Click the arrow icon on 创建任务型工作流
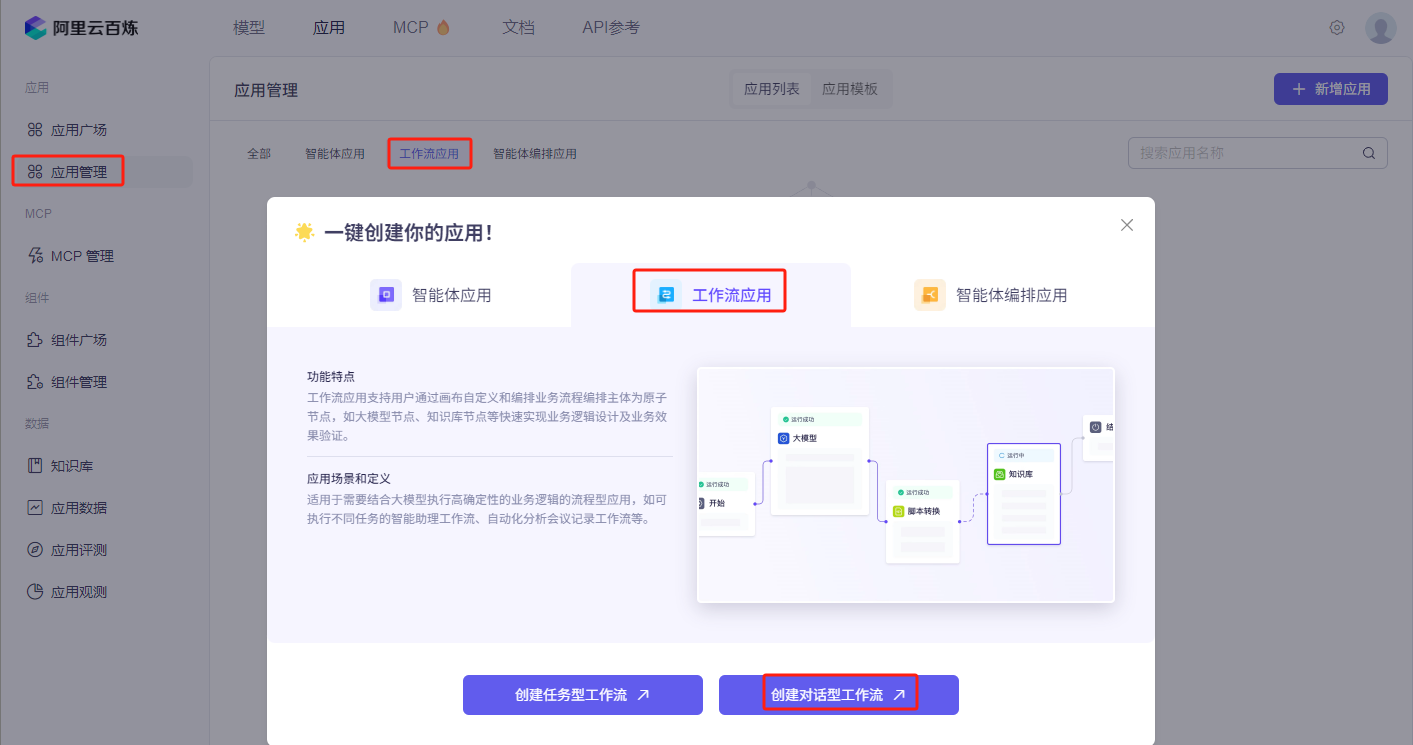 [x=643, y=695]
